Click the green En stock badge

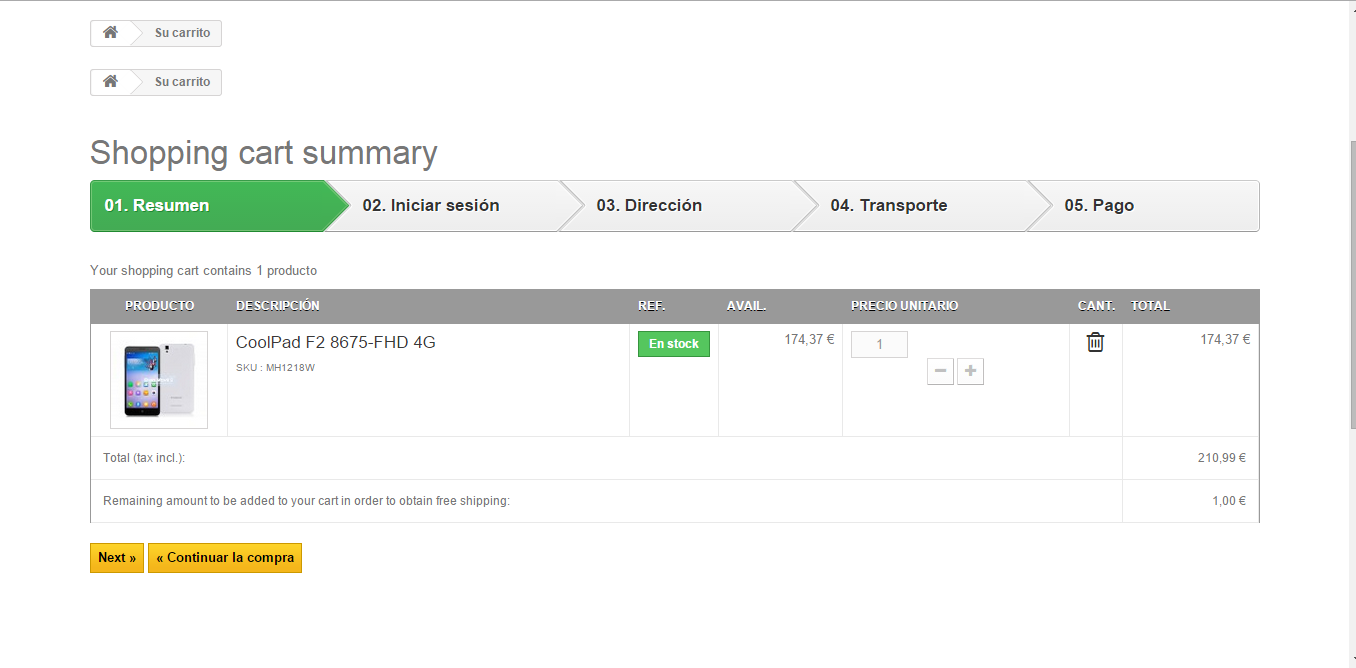[673, 344]
